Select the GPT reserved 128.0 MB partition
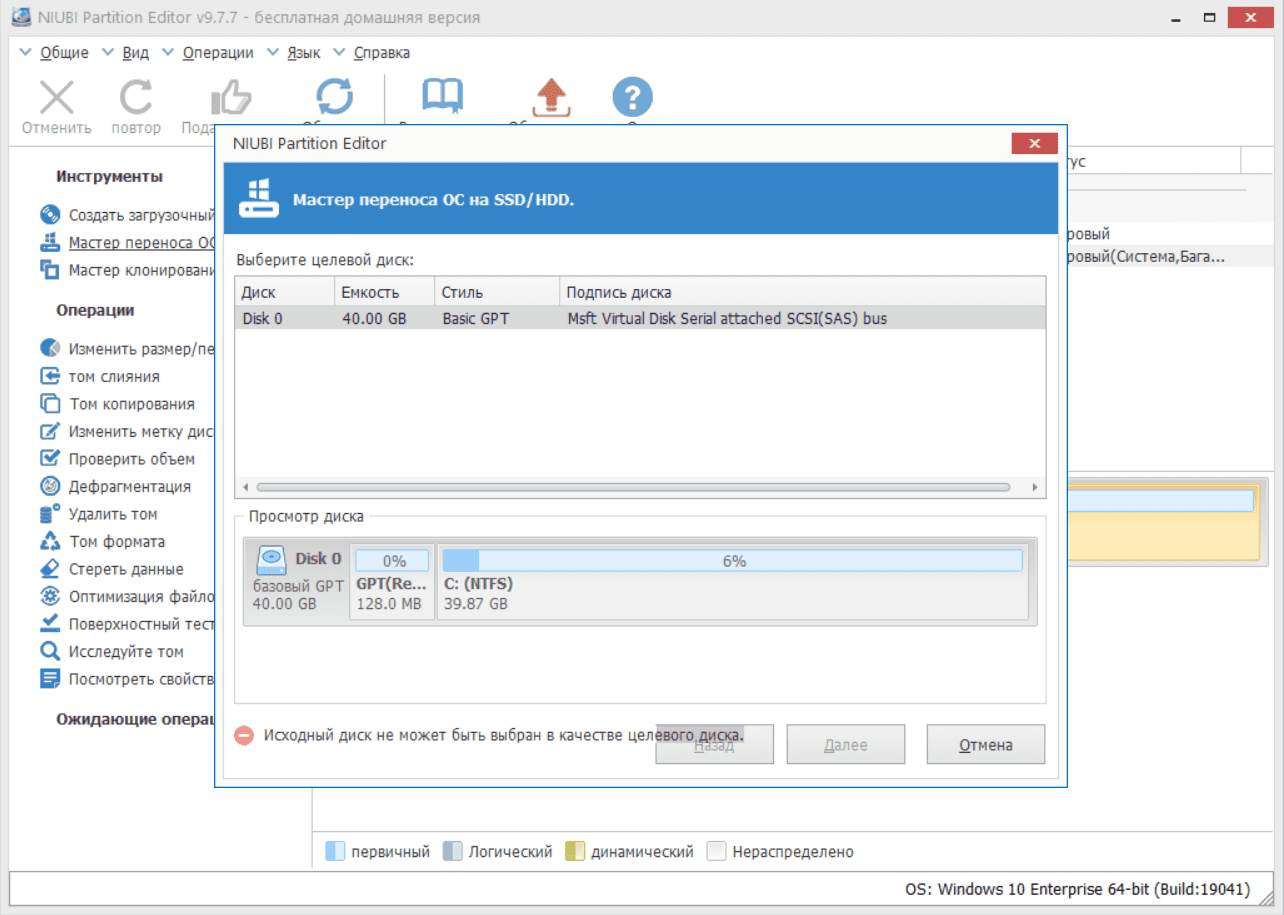 [x=392, y=582]
